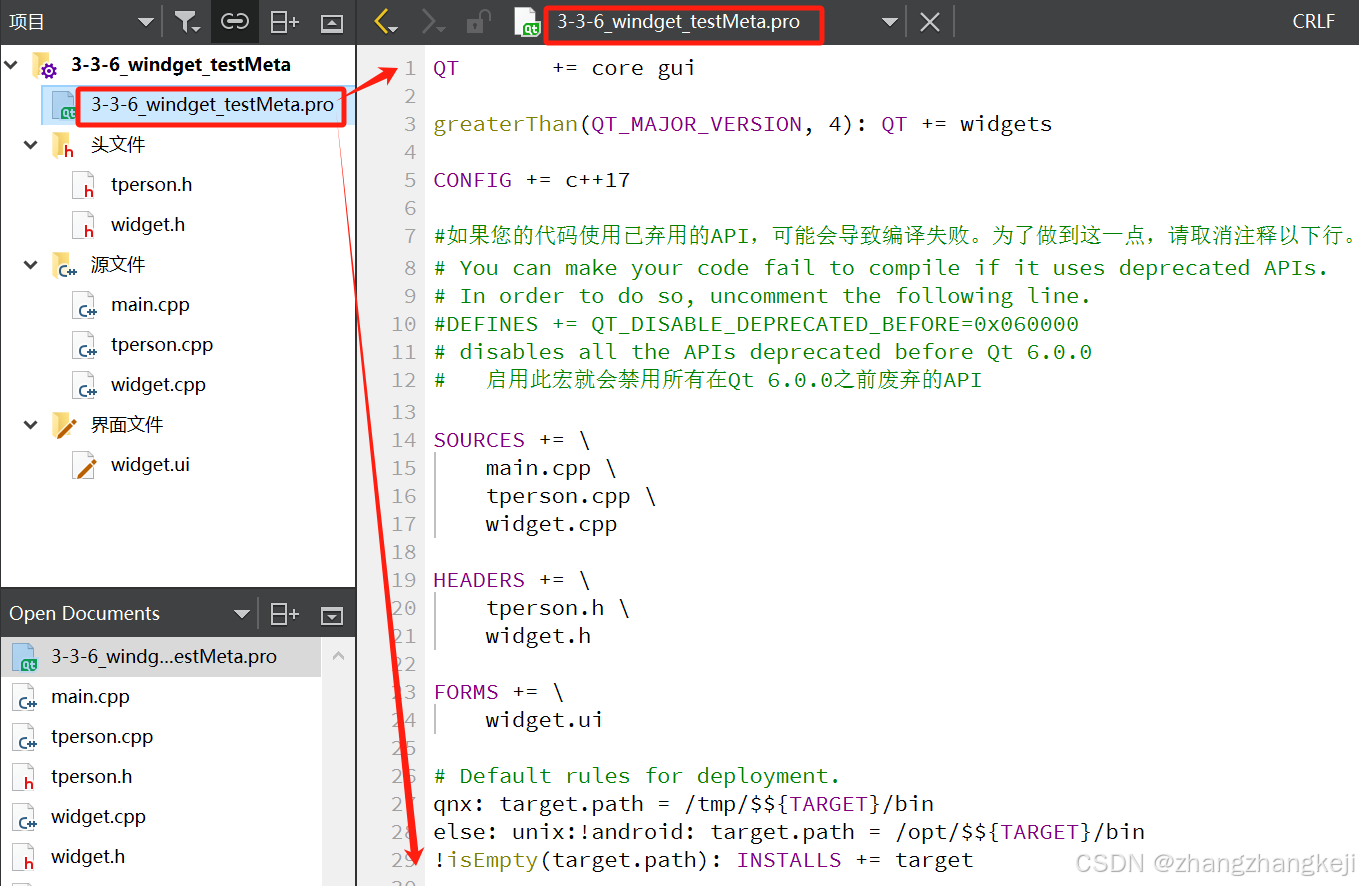Switch to main.cpp in Open Documents
Screen dimensions: 1359x886
pos(162,697)
